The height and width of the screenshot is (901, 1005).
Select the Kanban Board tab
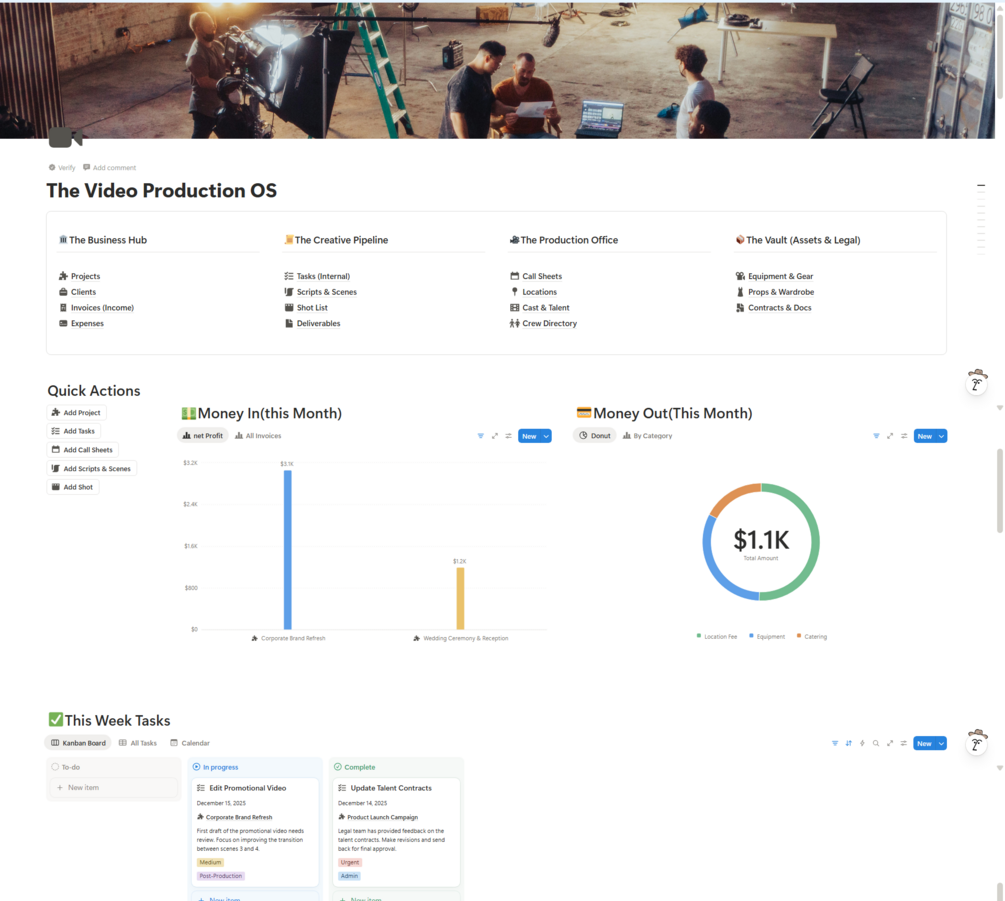tap(78, 743)
